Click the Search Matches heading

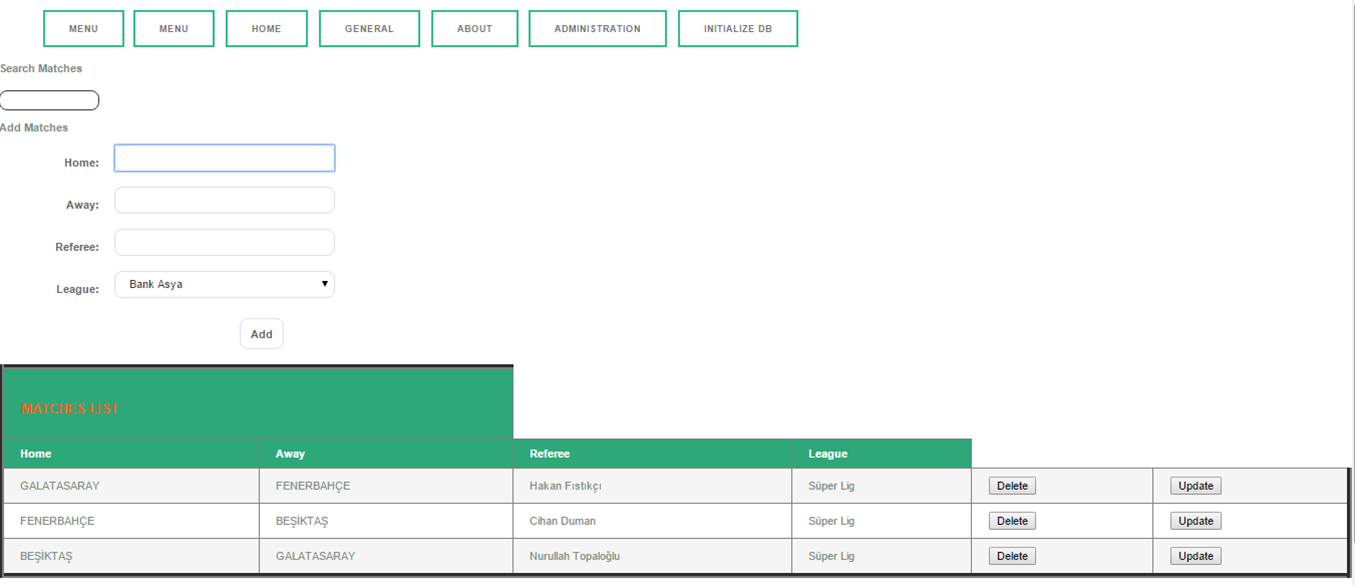(x=41, y=68)
